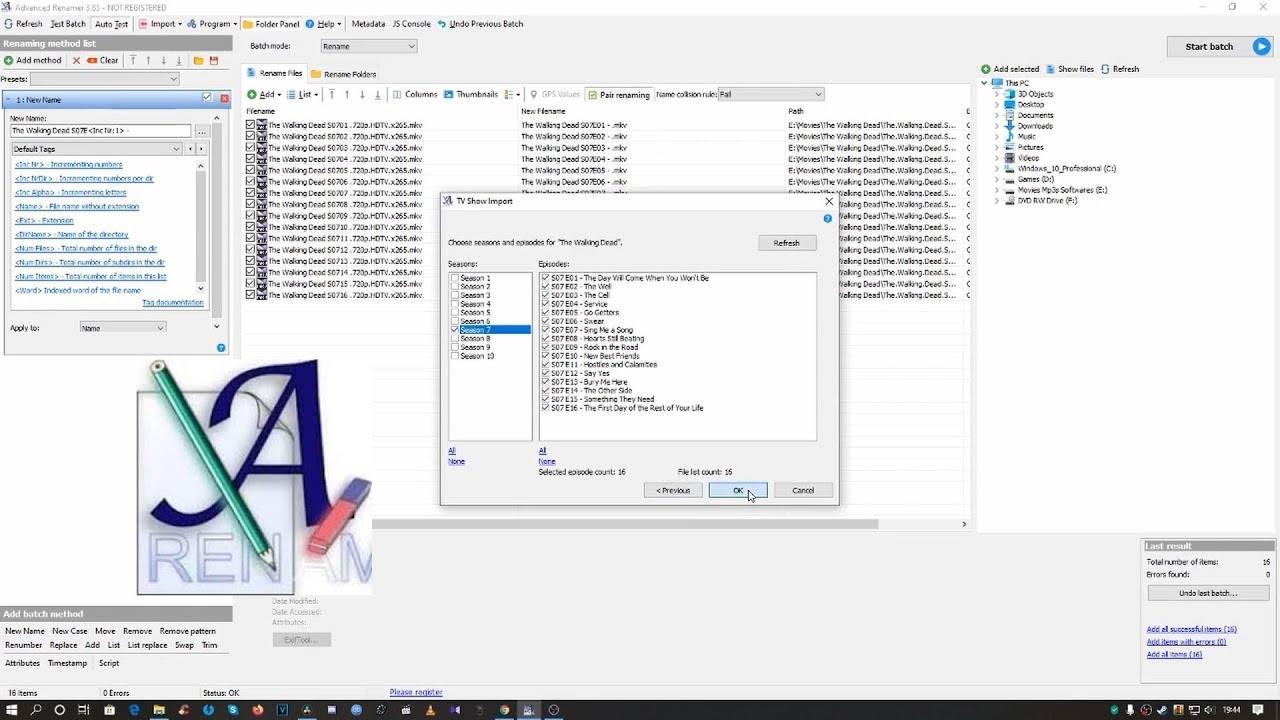Uncheck episode S07E16 First Day of the Rest
Screen dimensions: 1280x720
coord(545,408)
